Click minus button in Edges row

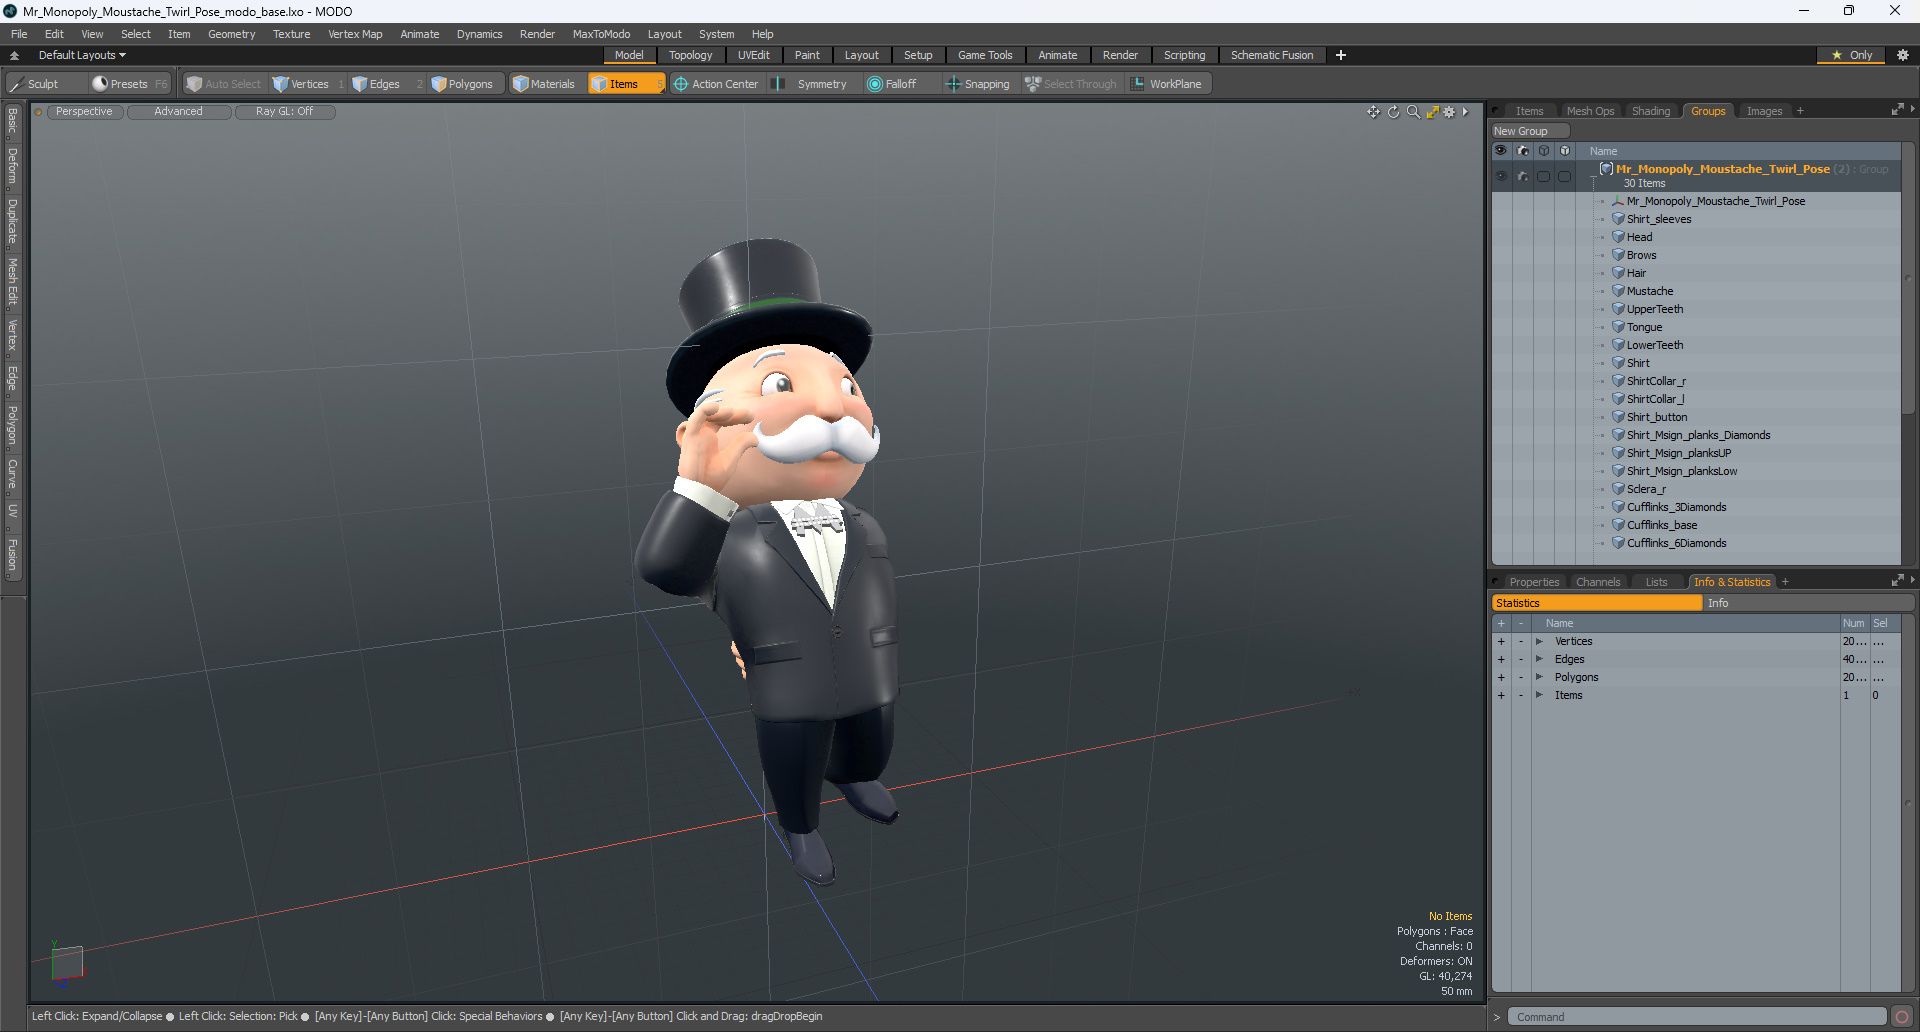coord(1521,660)
